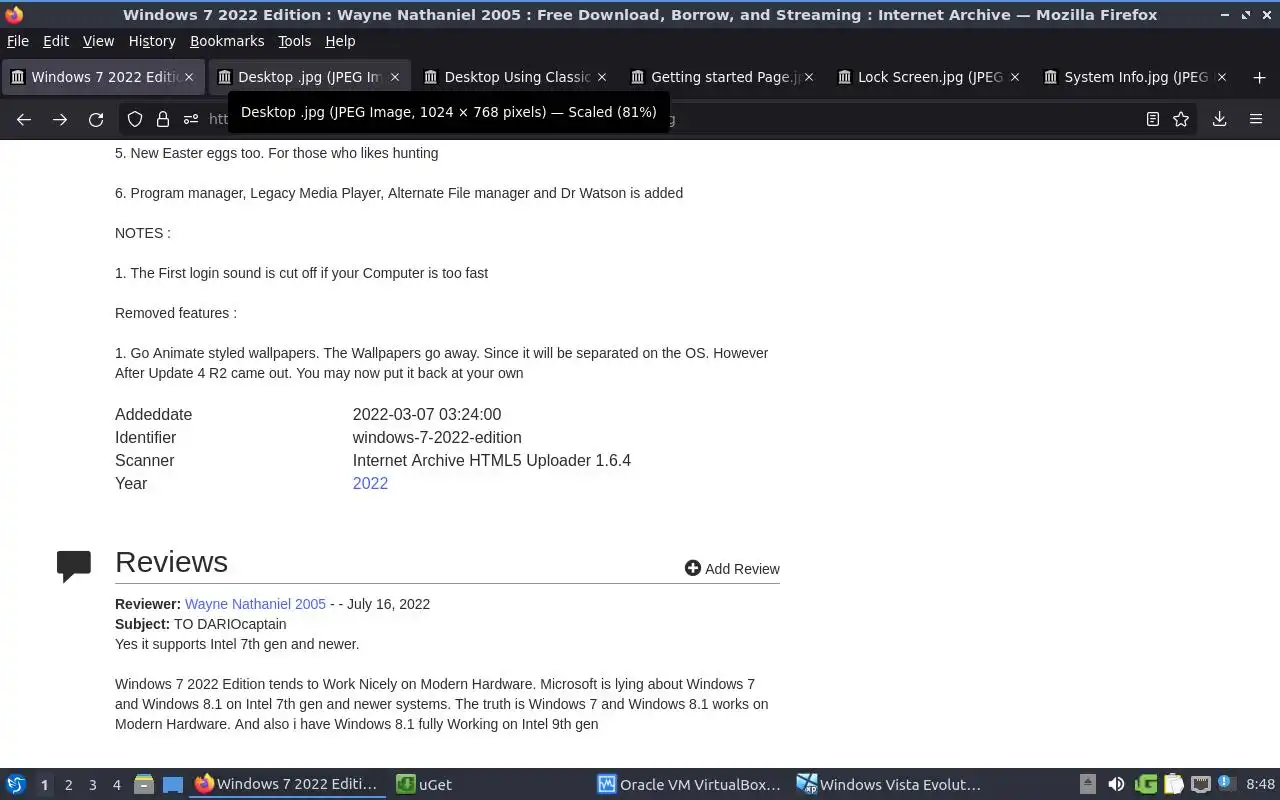This screenshot has width=1280, height=800.
Task: Switch to the Getting started Page tab
Action: (722, 77)
